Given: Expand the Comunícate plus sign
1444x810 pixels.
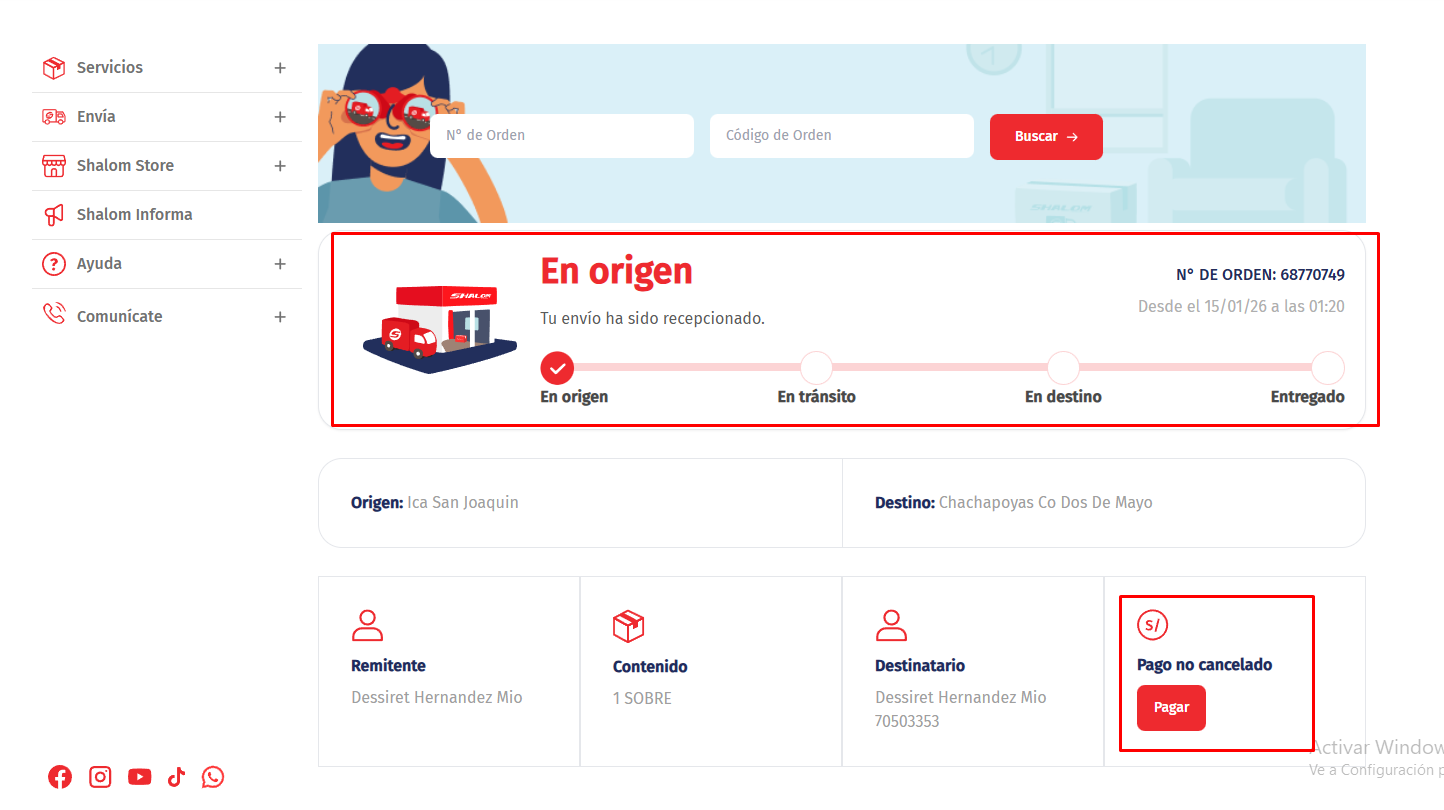Looking at the screenshot, I should [280, 317].
